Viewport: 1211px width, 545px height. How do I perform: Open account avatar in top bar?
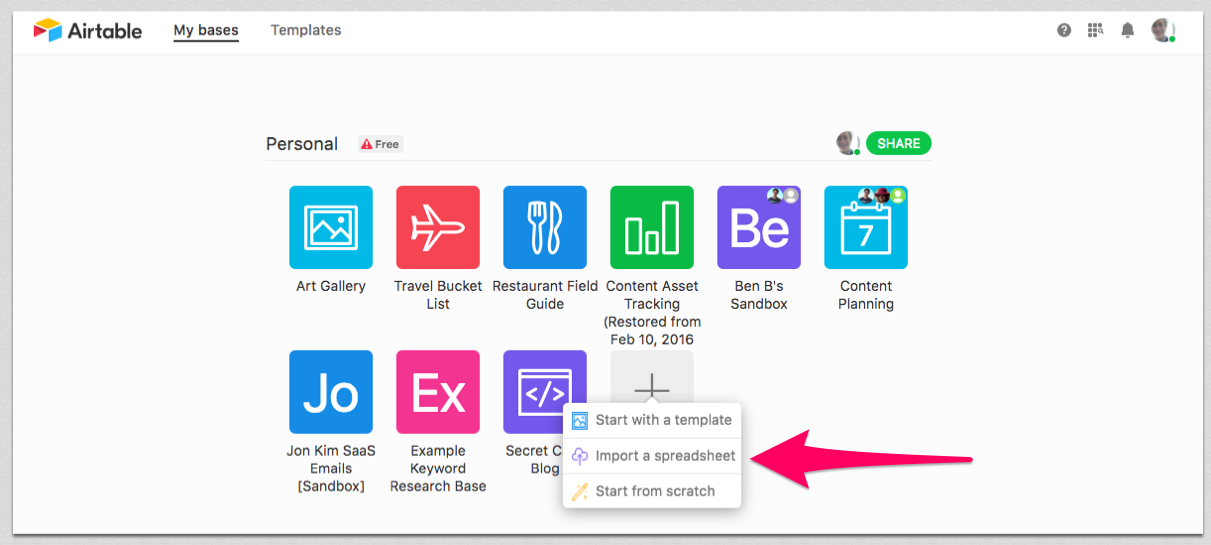coord(1163,30)
